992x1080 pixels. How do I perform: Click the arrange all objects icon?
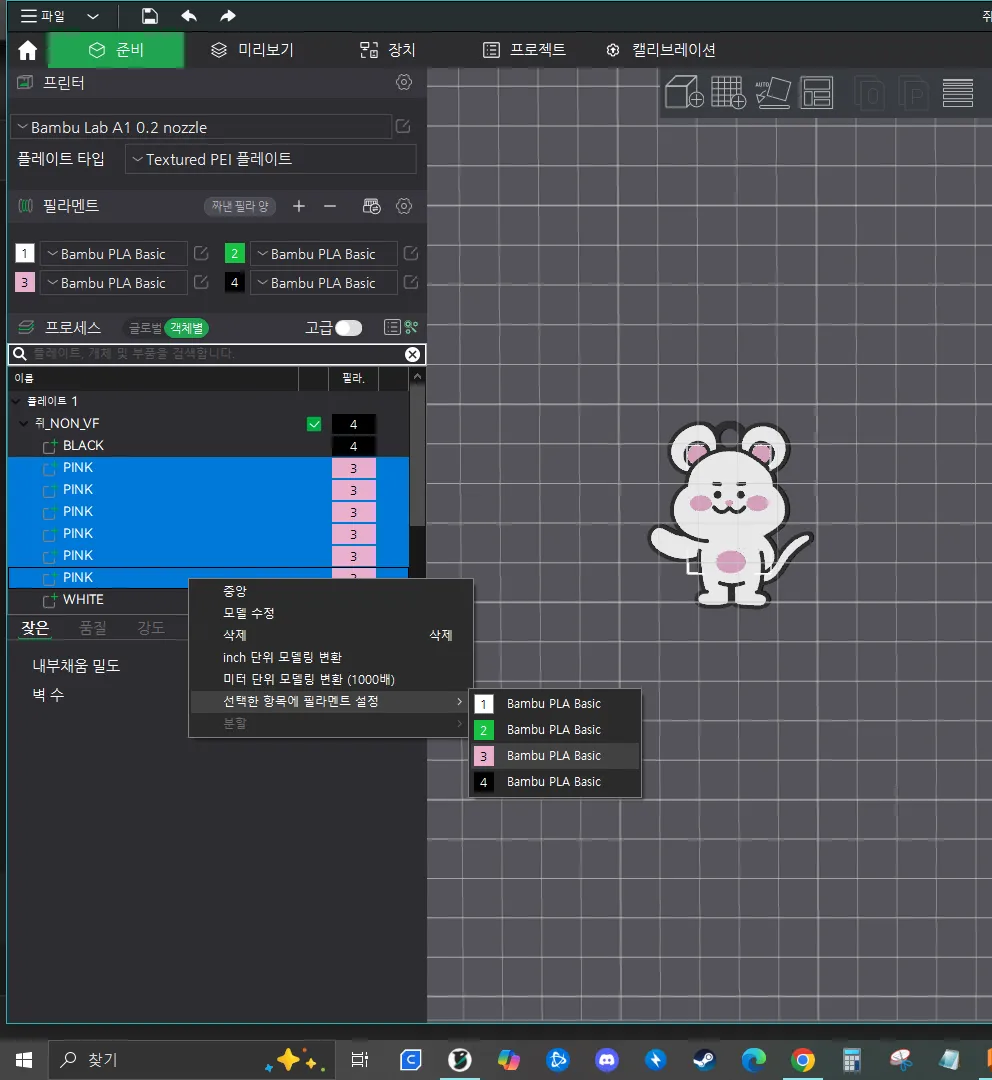(817, 92)
